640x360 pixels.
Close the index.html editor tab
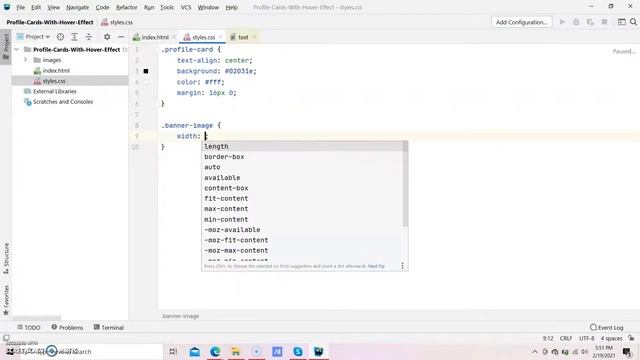tap(174, 37)
